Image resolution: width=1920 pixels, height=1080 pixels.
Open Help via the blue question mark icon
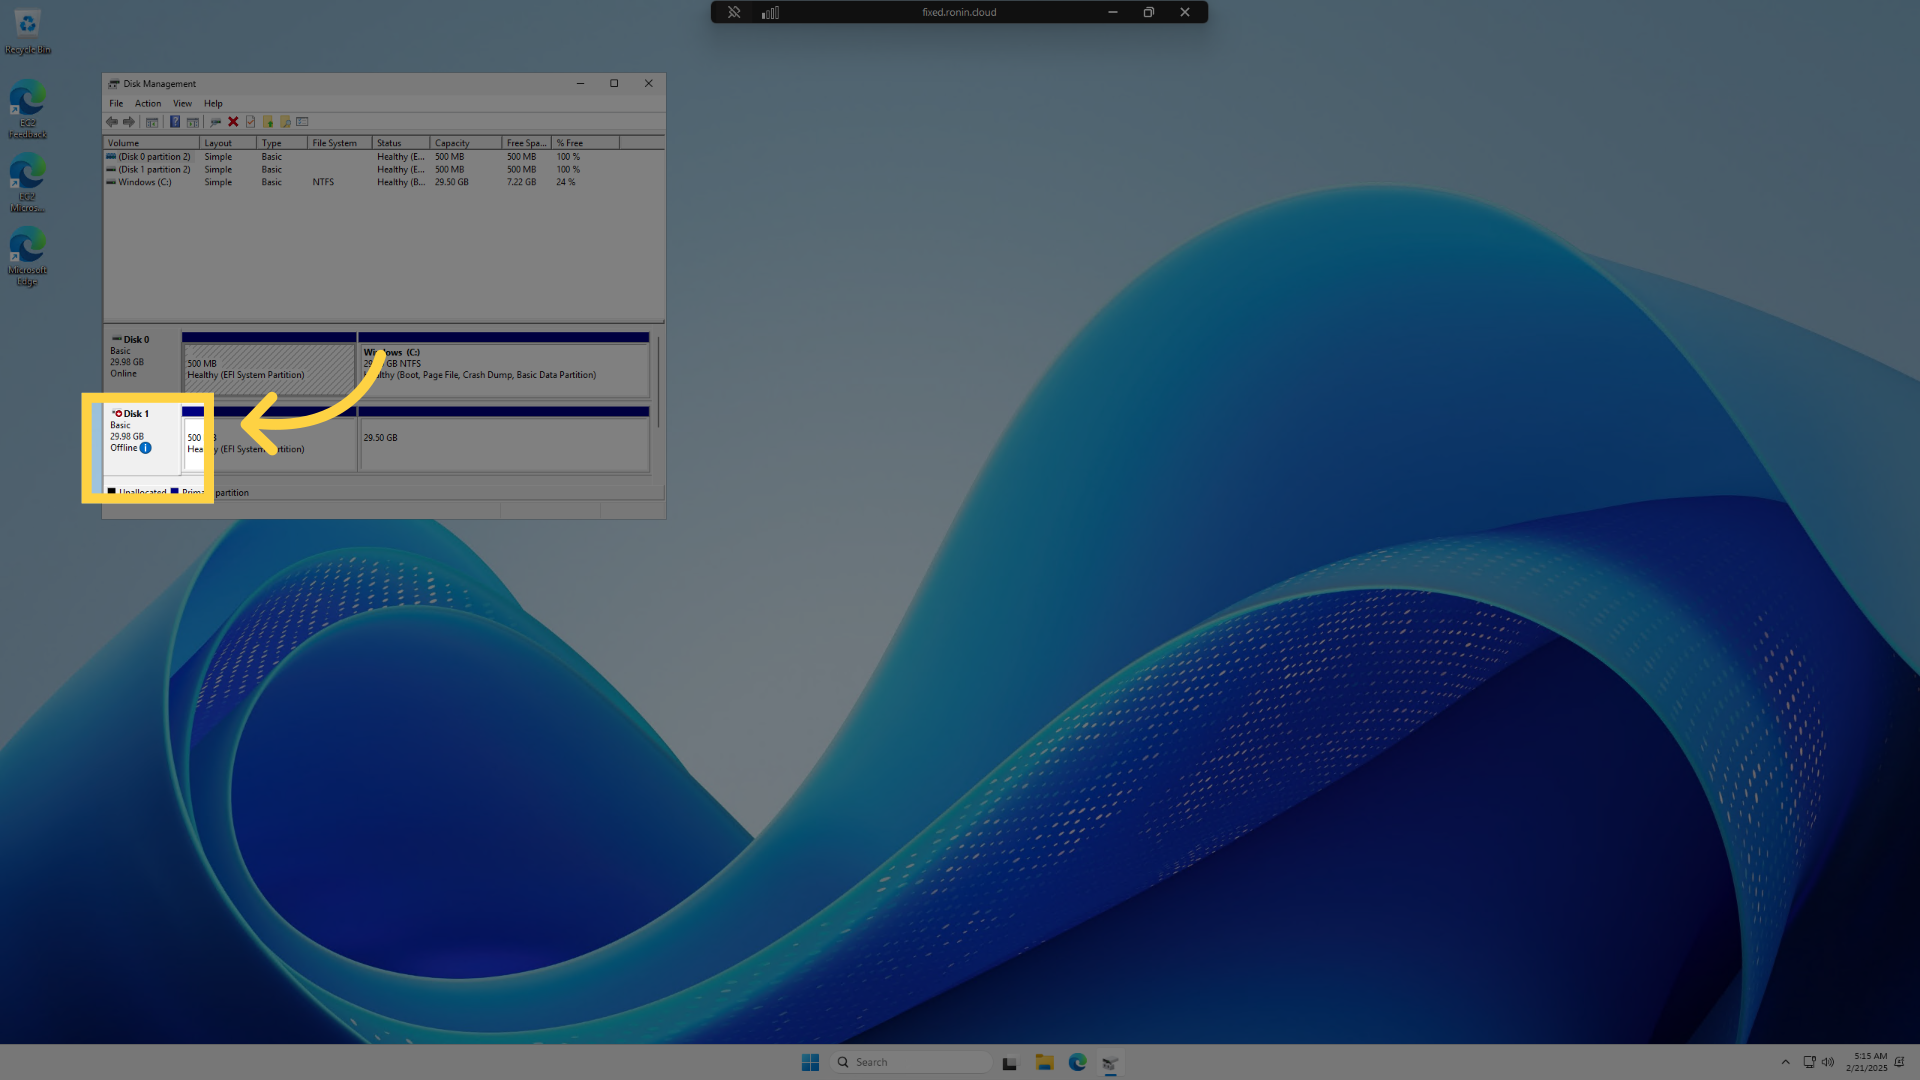coord(175,122)
